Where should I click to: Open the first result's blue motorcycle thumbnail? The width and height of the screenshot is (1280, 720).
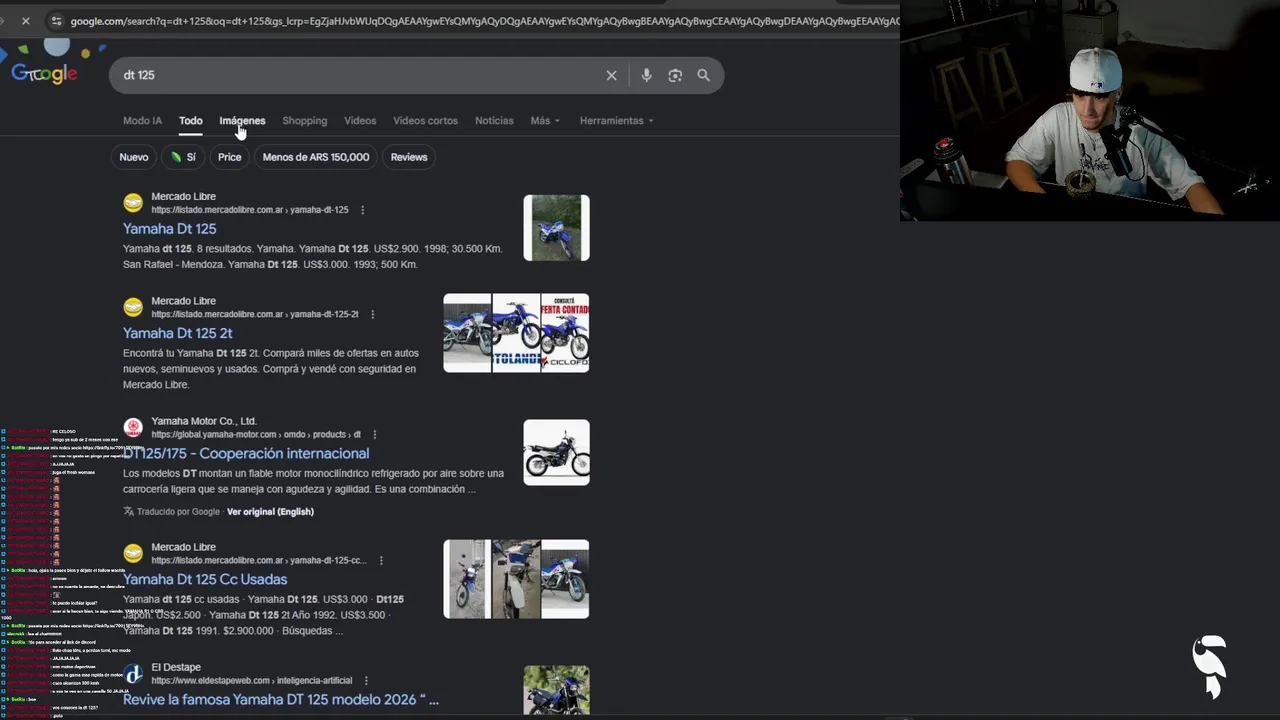tap(556, 228)
